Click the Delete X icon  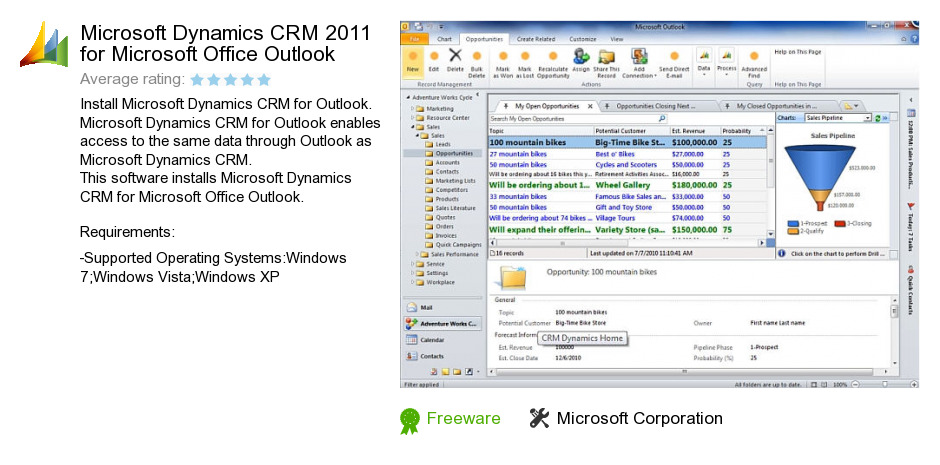(456, 56)
